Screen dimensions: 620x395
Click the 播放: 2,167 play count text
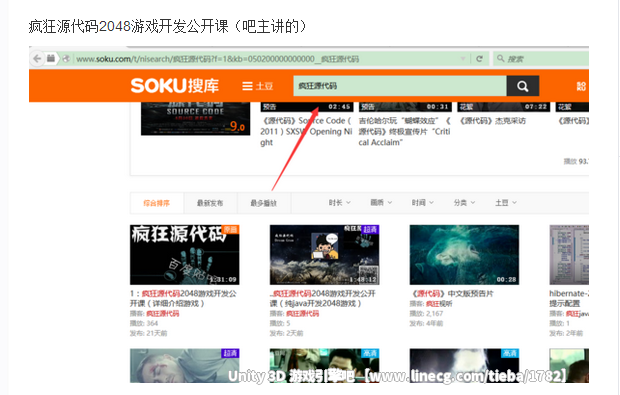[x=426, y=314]
